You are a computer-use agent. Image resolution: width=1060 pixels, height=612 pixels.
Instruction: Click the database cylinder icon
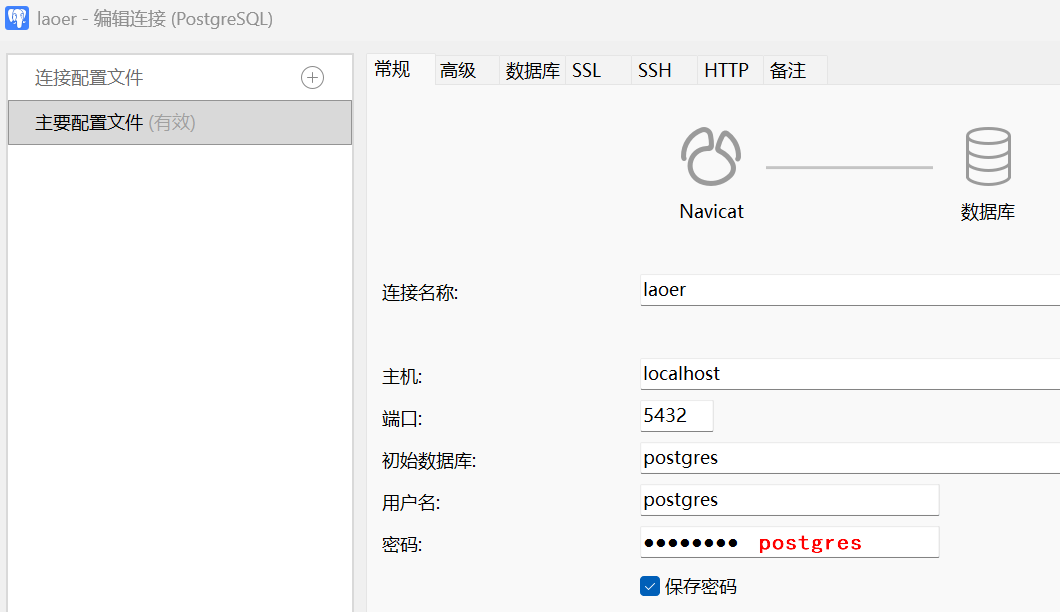(987, 156)
